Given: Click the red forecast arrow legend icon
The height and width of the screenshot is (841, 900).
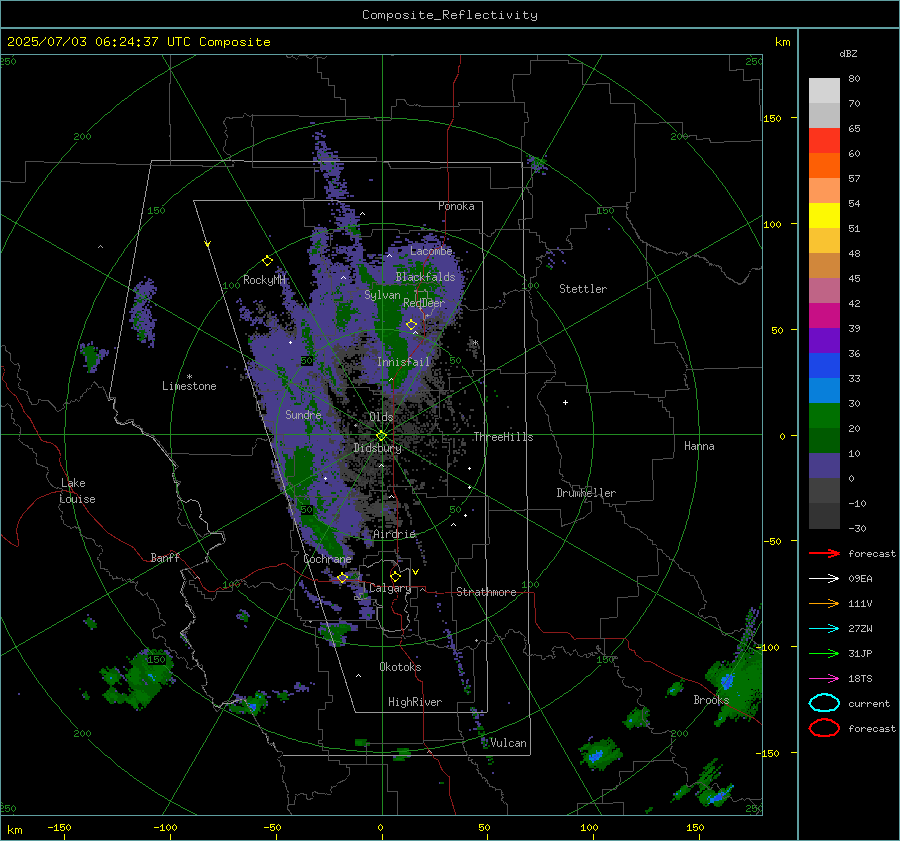Looking at the screenshot, I should pos(824,553).
